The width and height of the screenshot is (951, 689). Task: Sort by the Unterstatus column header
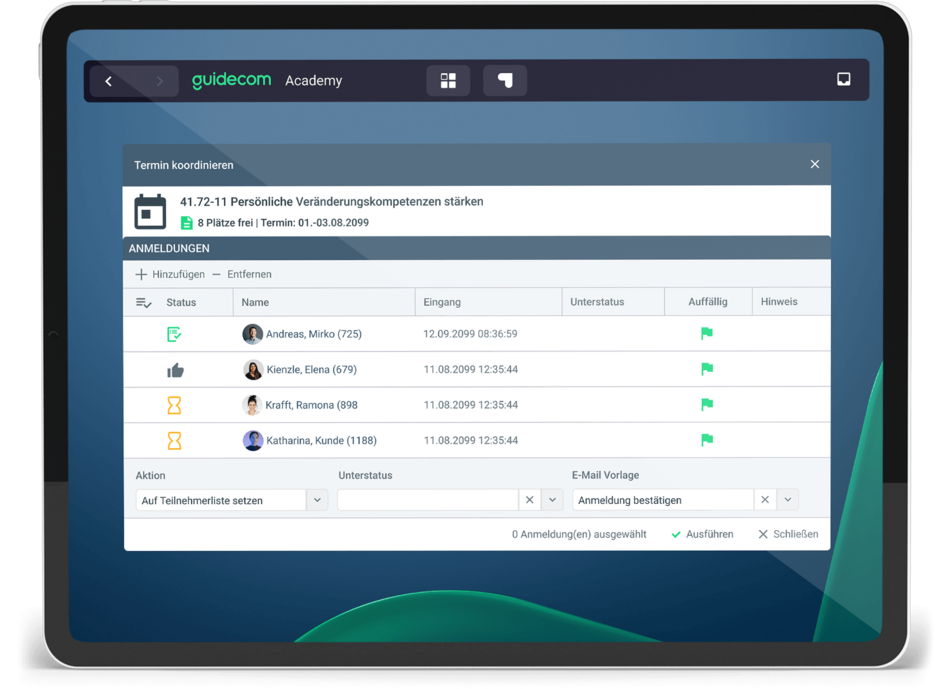pos(597,301)
